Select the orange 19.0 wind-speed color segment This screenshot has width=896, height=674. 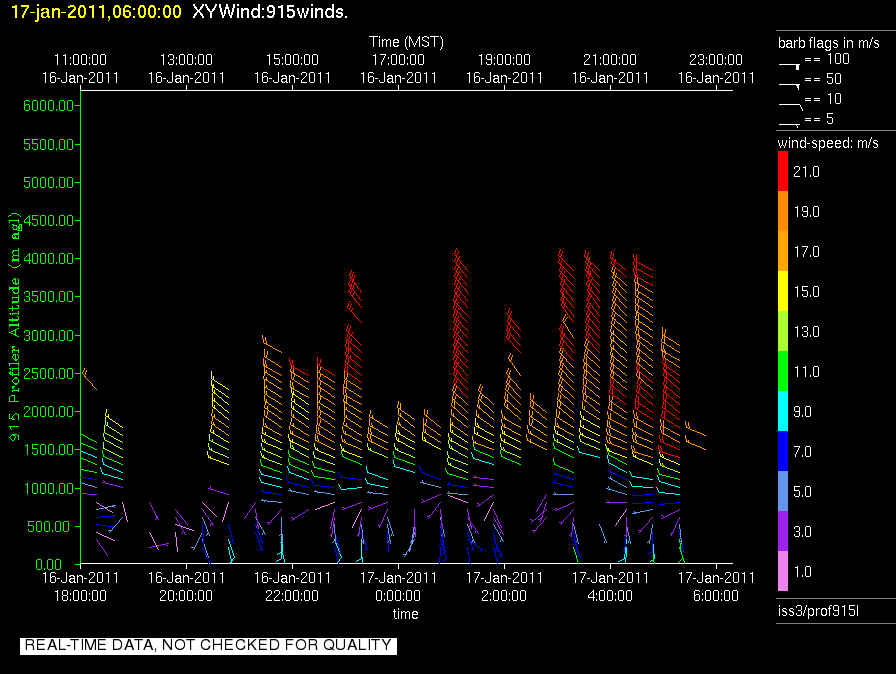tap(783, 212)
